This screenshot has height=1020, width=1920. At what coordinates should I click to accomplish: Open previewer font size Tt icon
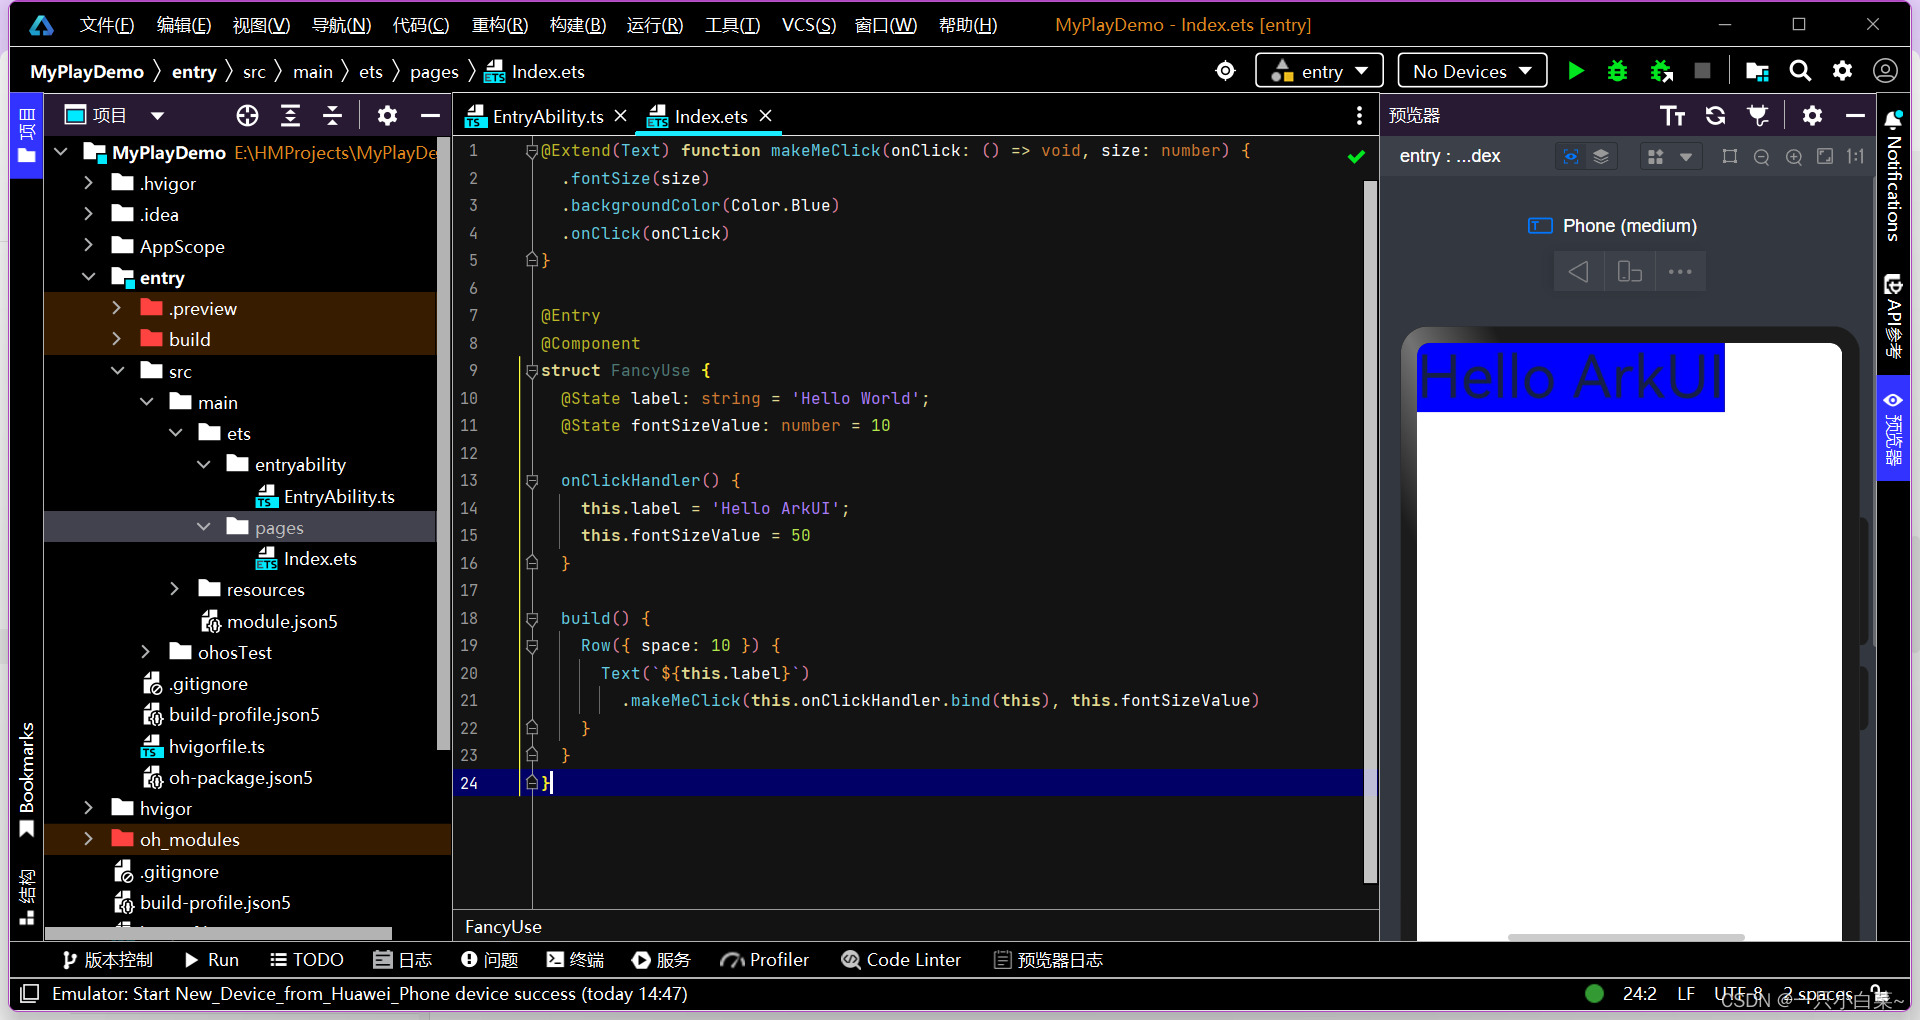(1672, 116)
